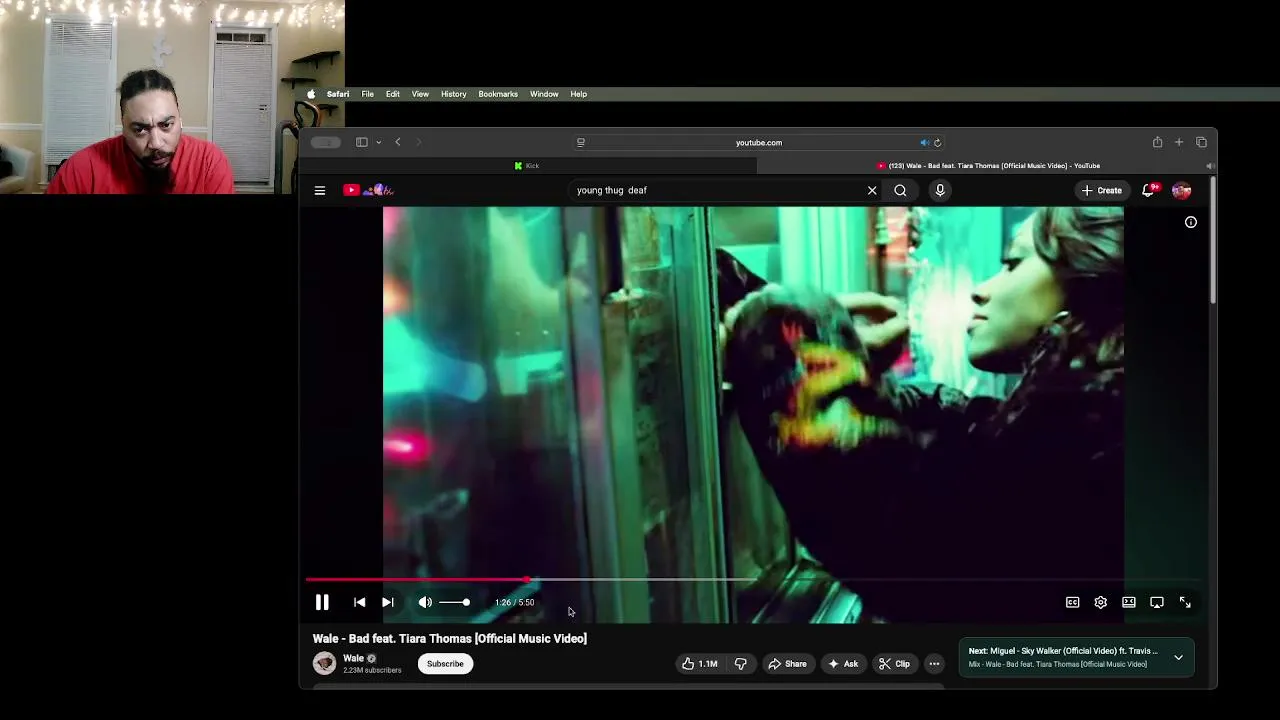The width and height of the screenshot is (1280, 720).
Task: Open the File menu
Action: 368,94
